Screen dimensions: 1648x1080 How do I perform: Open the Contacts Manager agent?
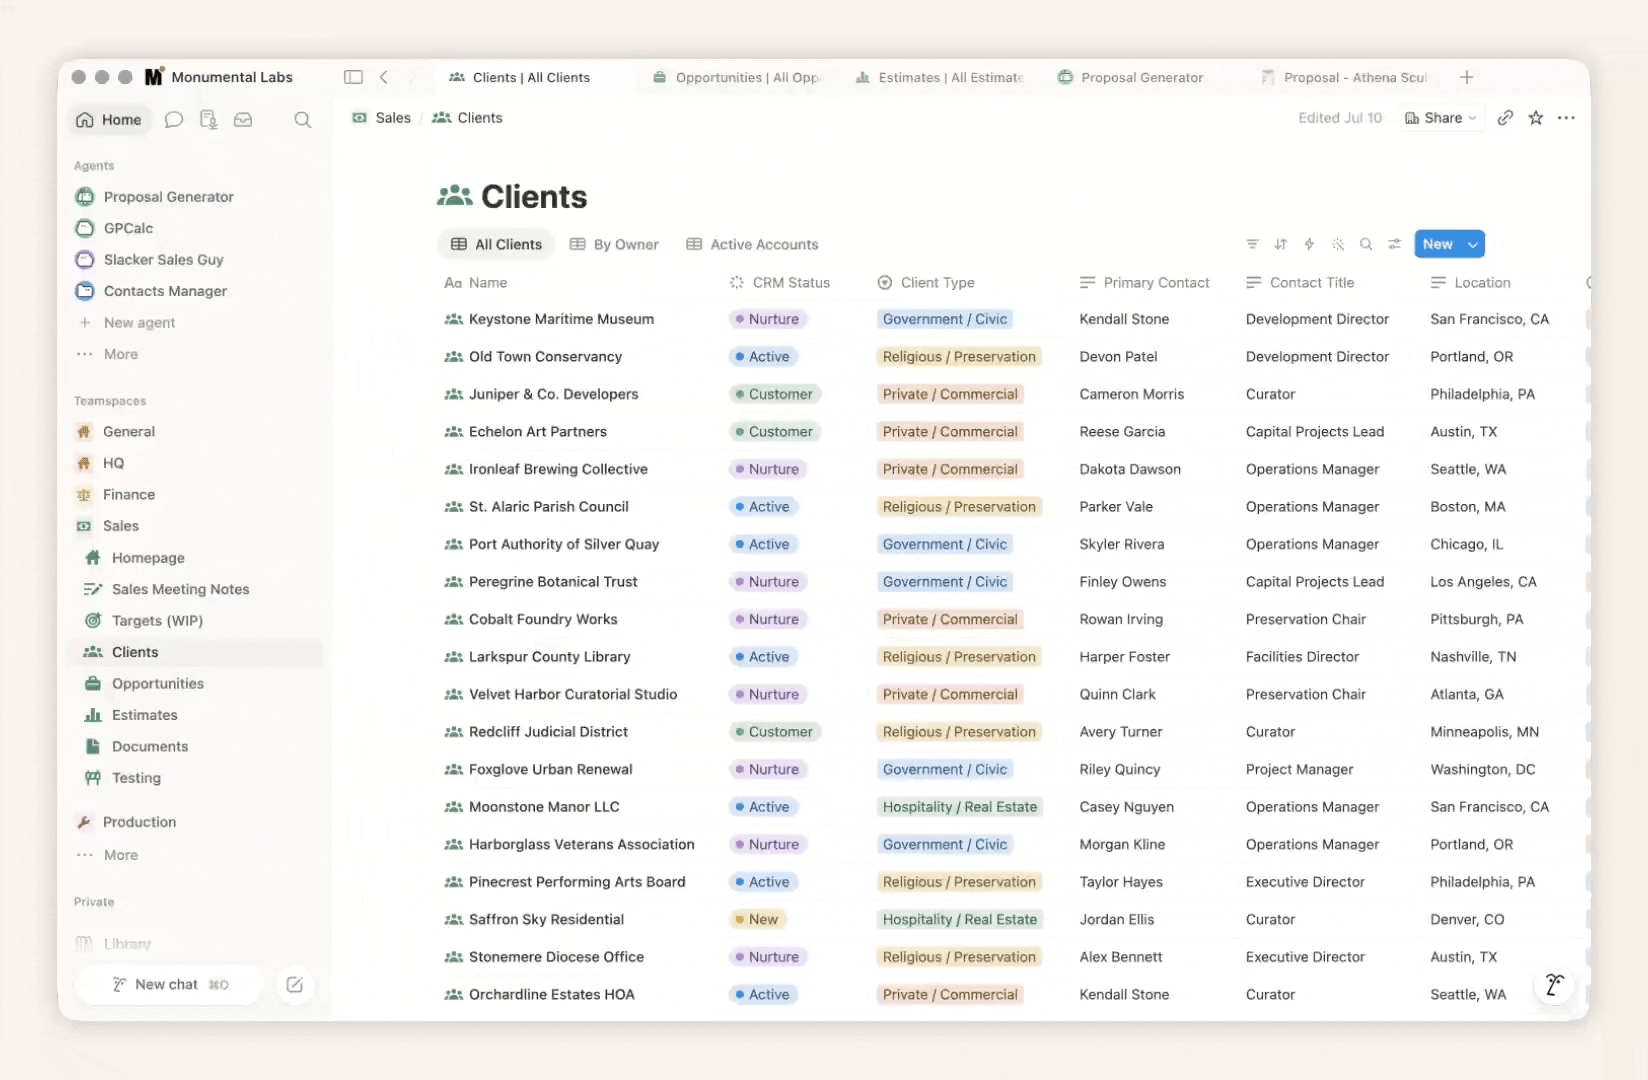tap(165, 291)
